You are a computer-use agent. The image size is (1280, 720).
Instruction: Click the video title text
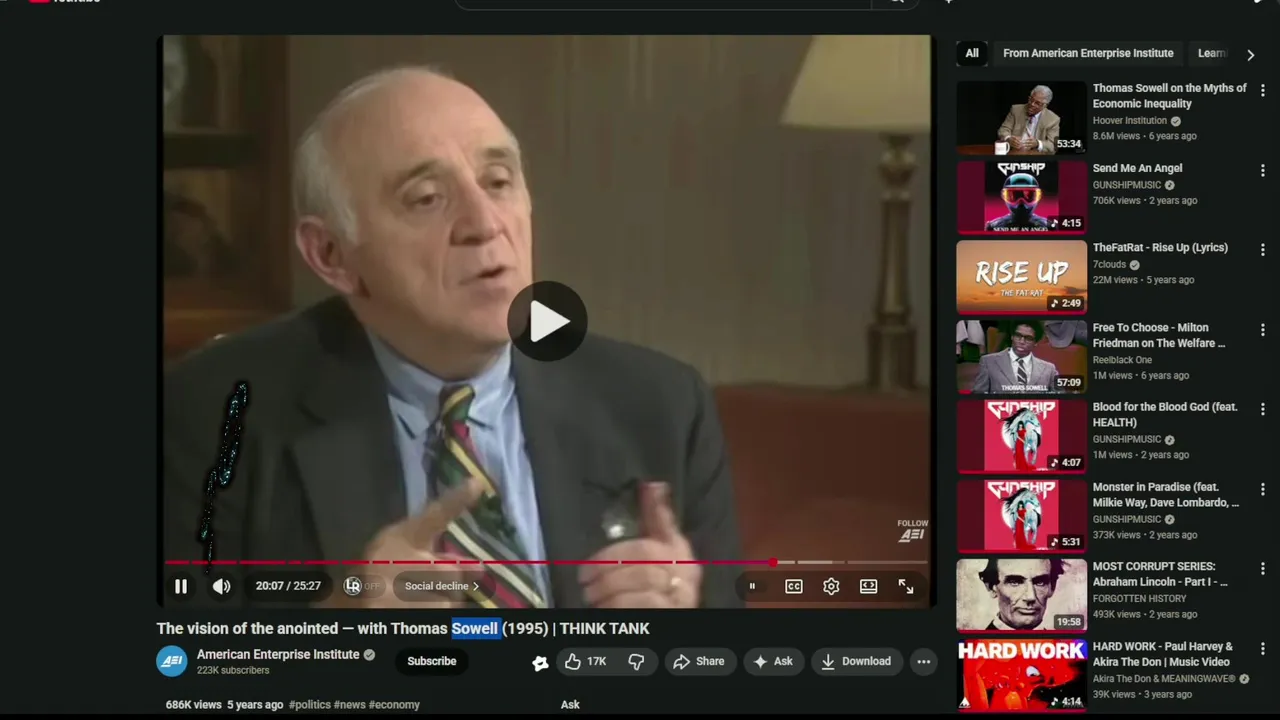click(x=403, y=629)
